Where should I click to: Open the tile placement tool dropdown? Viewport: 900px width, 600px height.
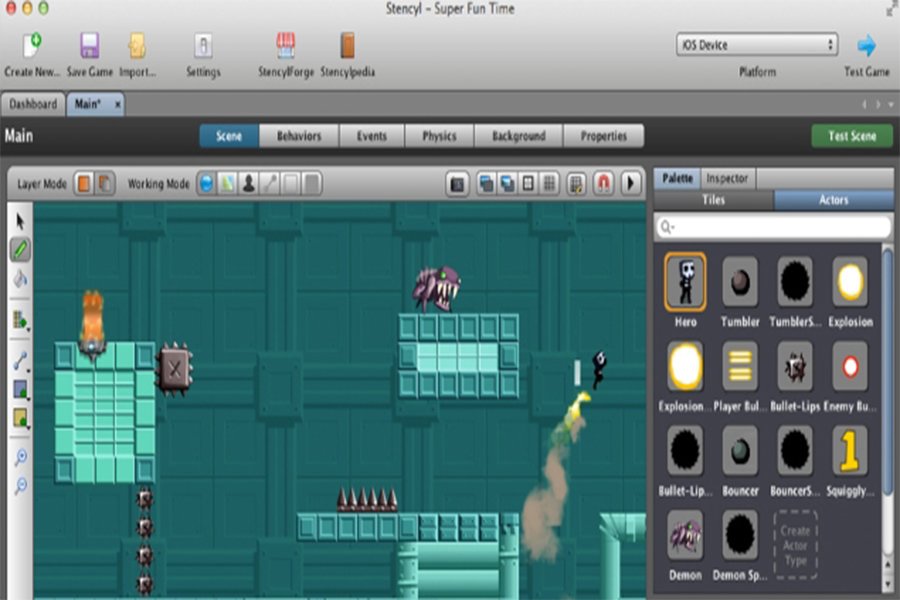[x=21, y=320]
